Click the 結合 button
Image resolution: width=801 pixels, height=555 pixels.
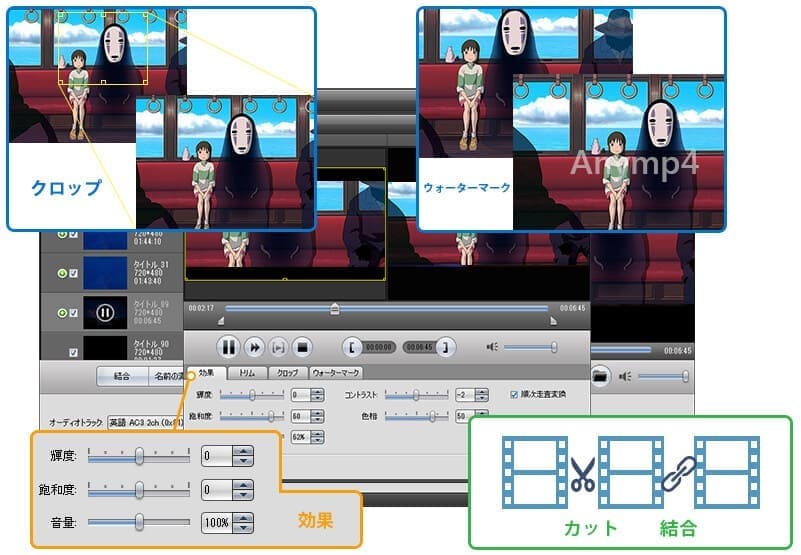coord(122,377)
